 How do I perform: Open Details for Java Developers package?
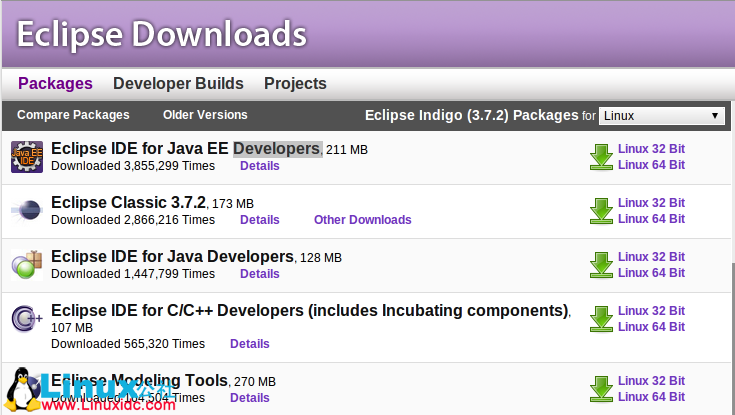pos(260,273)
